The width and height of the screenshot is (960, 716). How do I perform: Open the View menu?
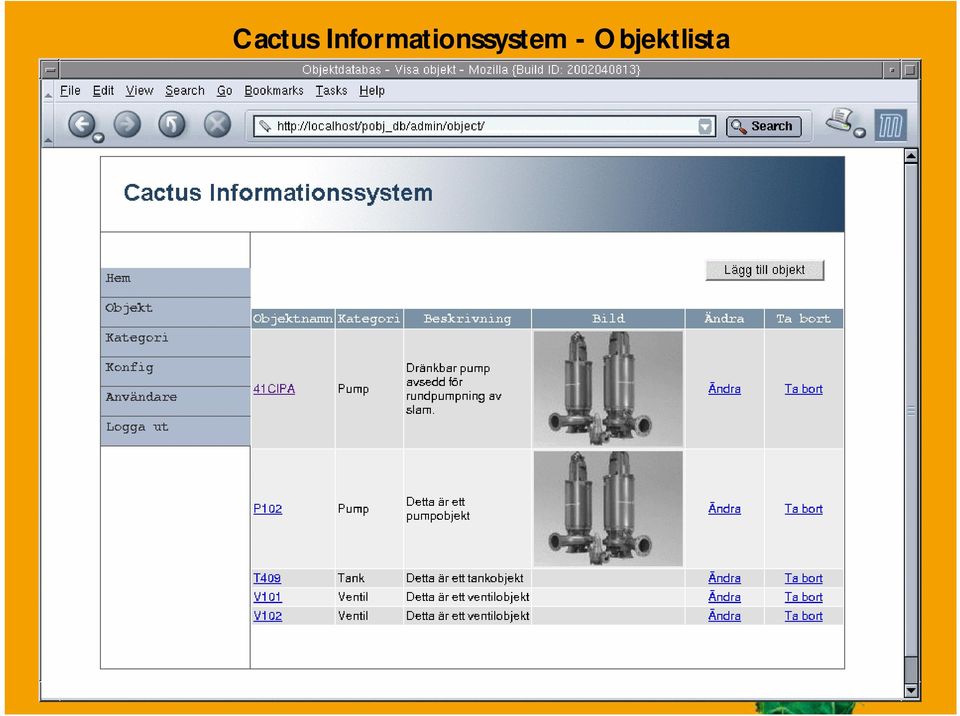click(139, 91)
